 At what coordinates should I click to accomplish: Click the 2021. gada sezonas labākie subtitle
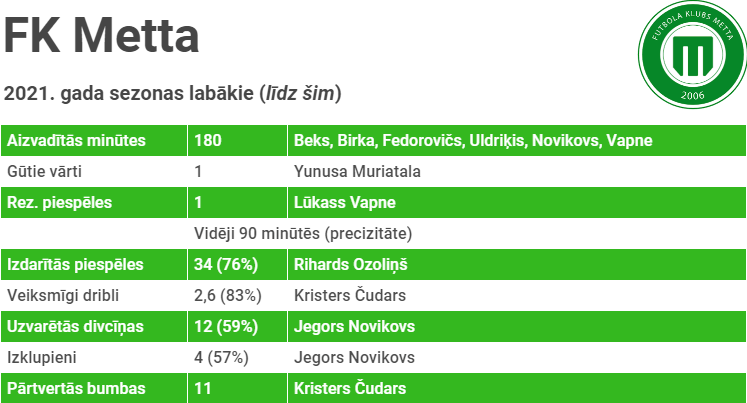[x=172, y=93]
